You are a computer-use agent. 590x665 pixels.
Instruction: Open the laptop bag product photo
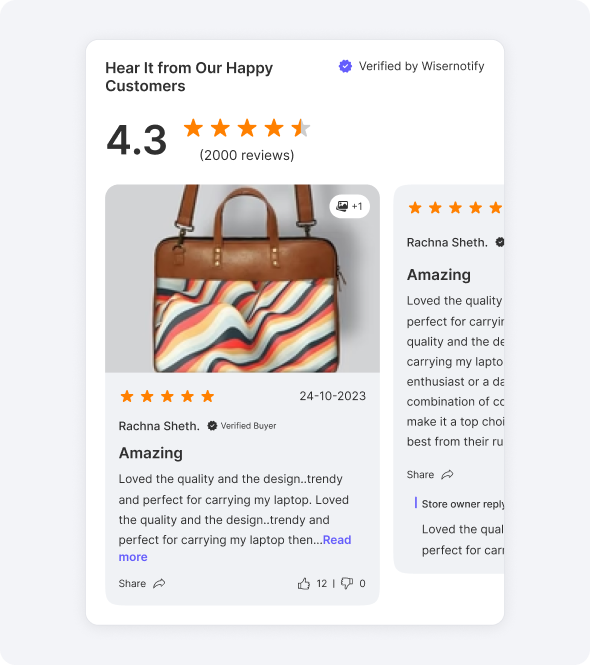(x=242, y=279)
